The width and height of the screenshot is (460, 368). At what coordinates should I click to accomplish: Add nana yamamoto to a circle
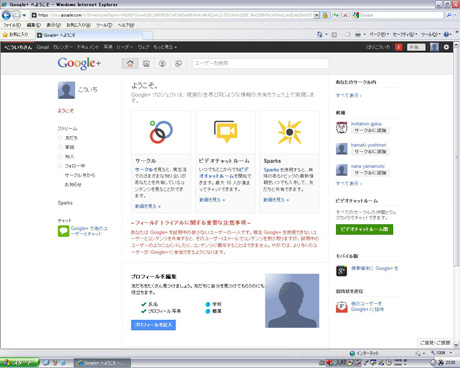tap(370, 173)
